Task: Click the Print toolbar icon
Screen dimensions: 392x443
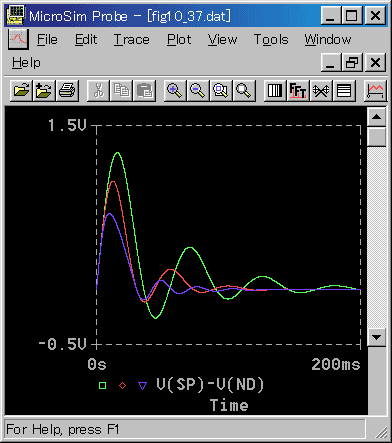Action: 67,90
